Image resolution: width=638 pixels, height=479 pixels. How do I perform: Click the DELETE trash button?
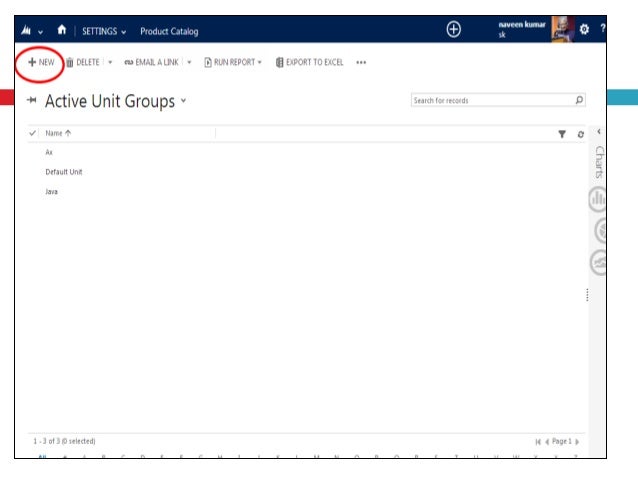click(x=83, y=62)
